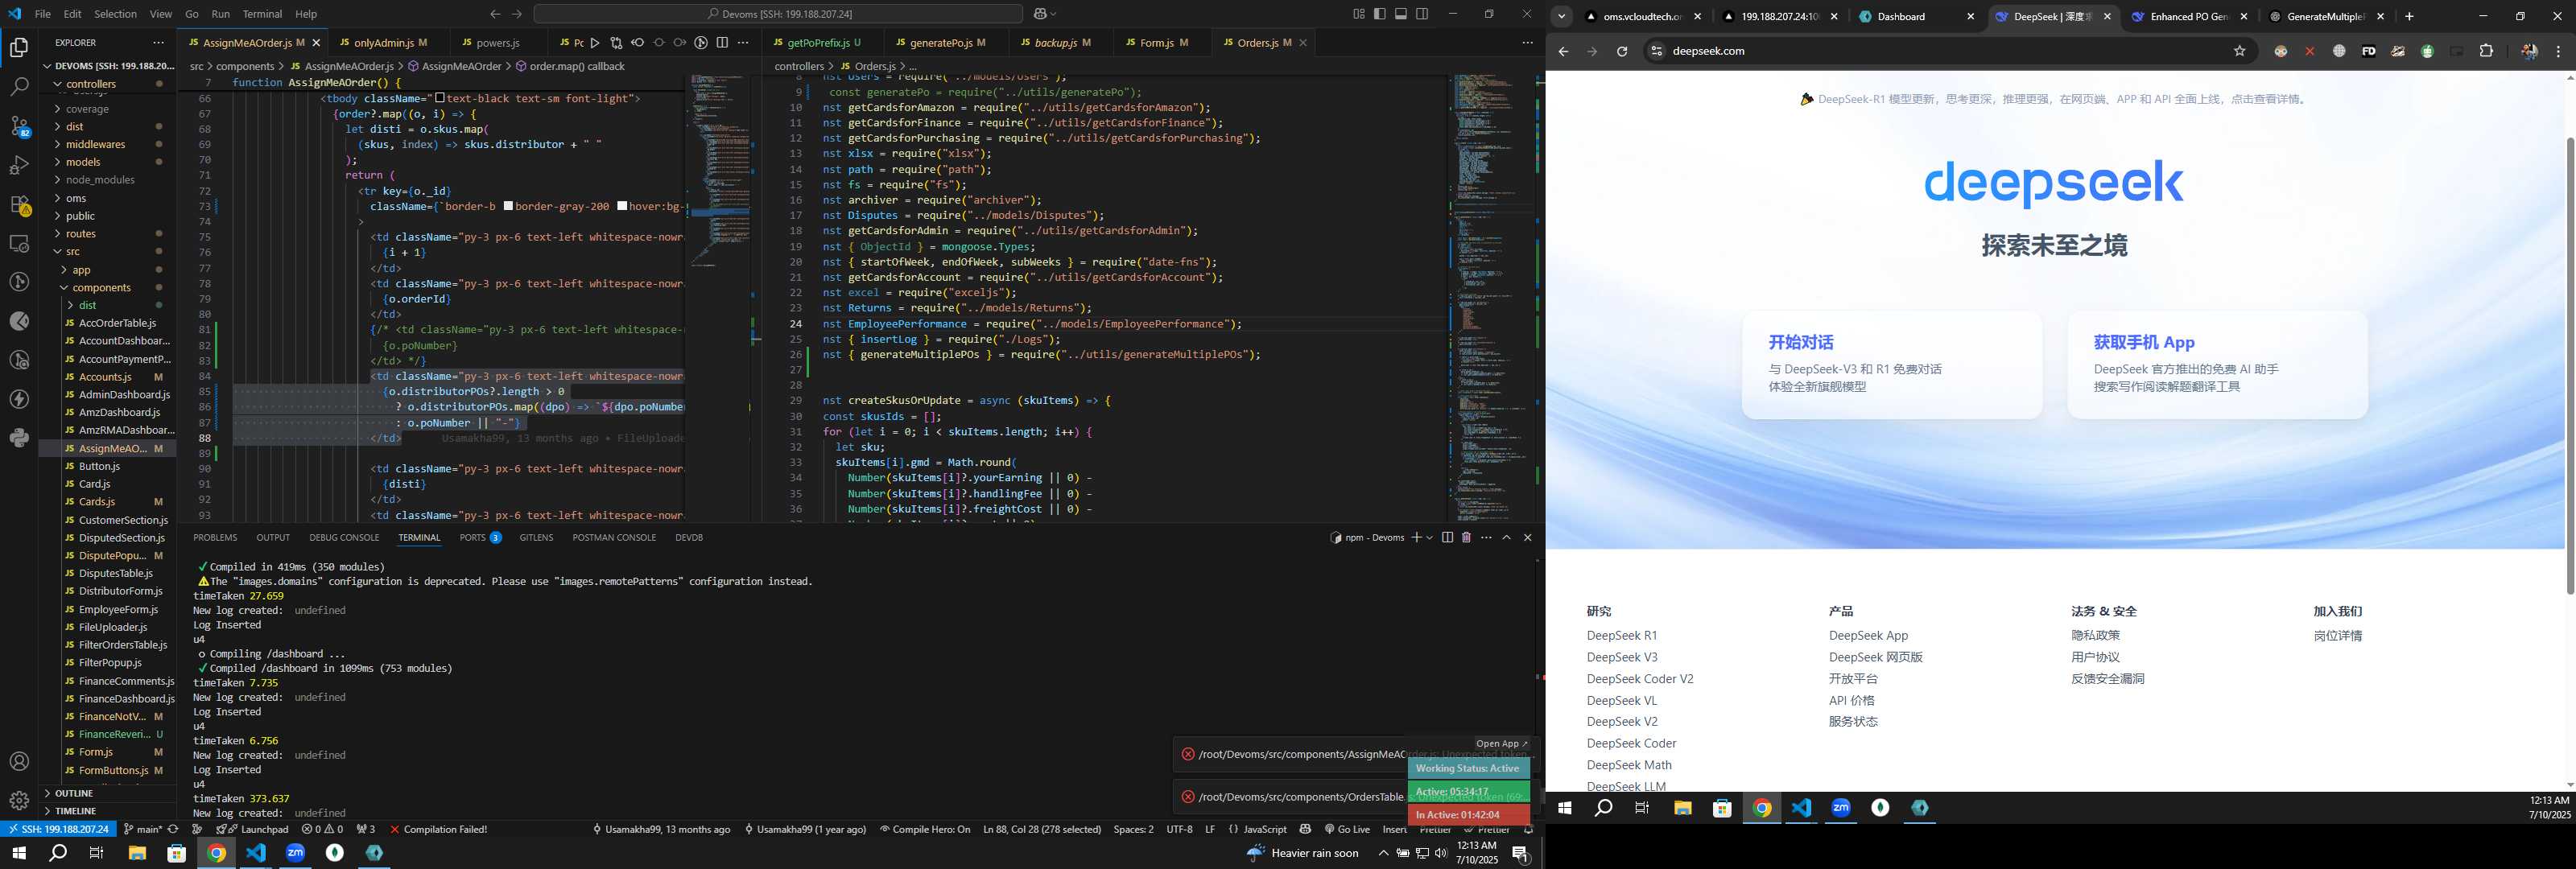Click Go Back arrow in VS Code title bar

(x=495, y=14)
